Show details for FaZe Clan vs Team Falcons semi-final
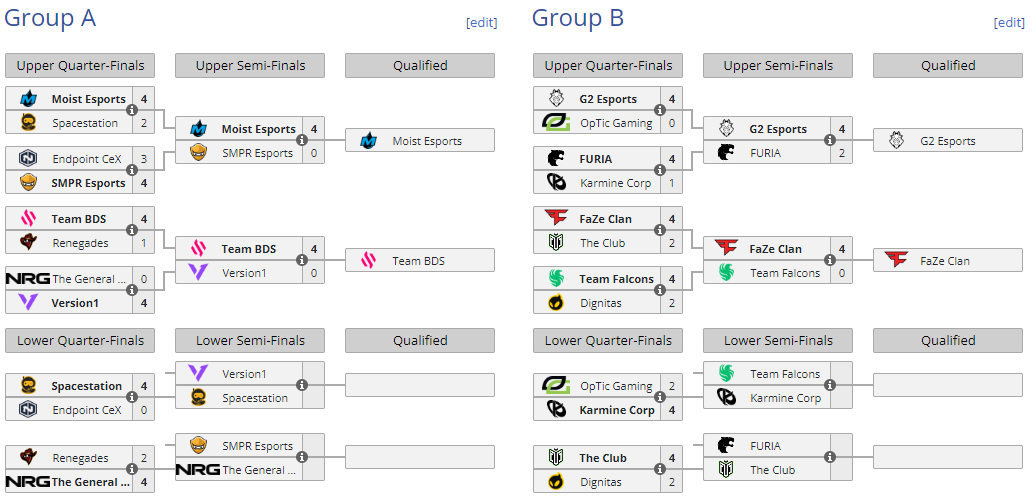Image resolution: width=1032 pixels, height=497 pixels. tap(829, 261)
